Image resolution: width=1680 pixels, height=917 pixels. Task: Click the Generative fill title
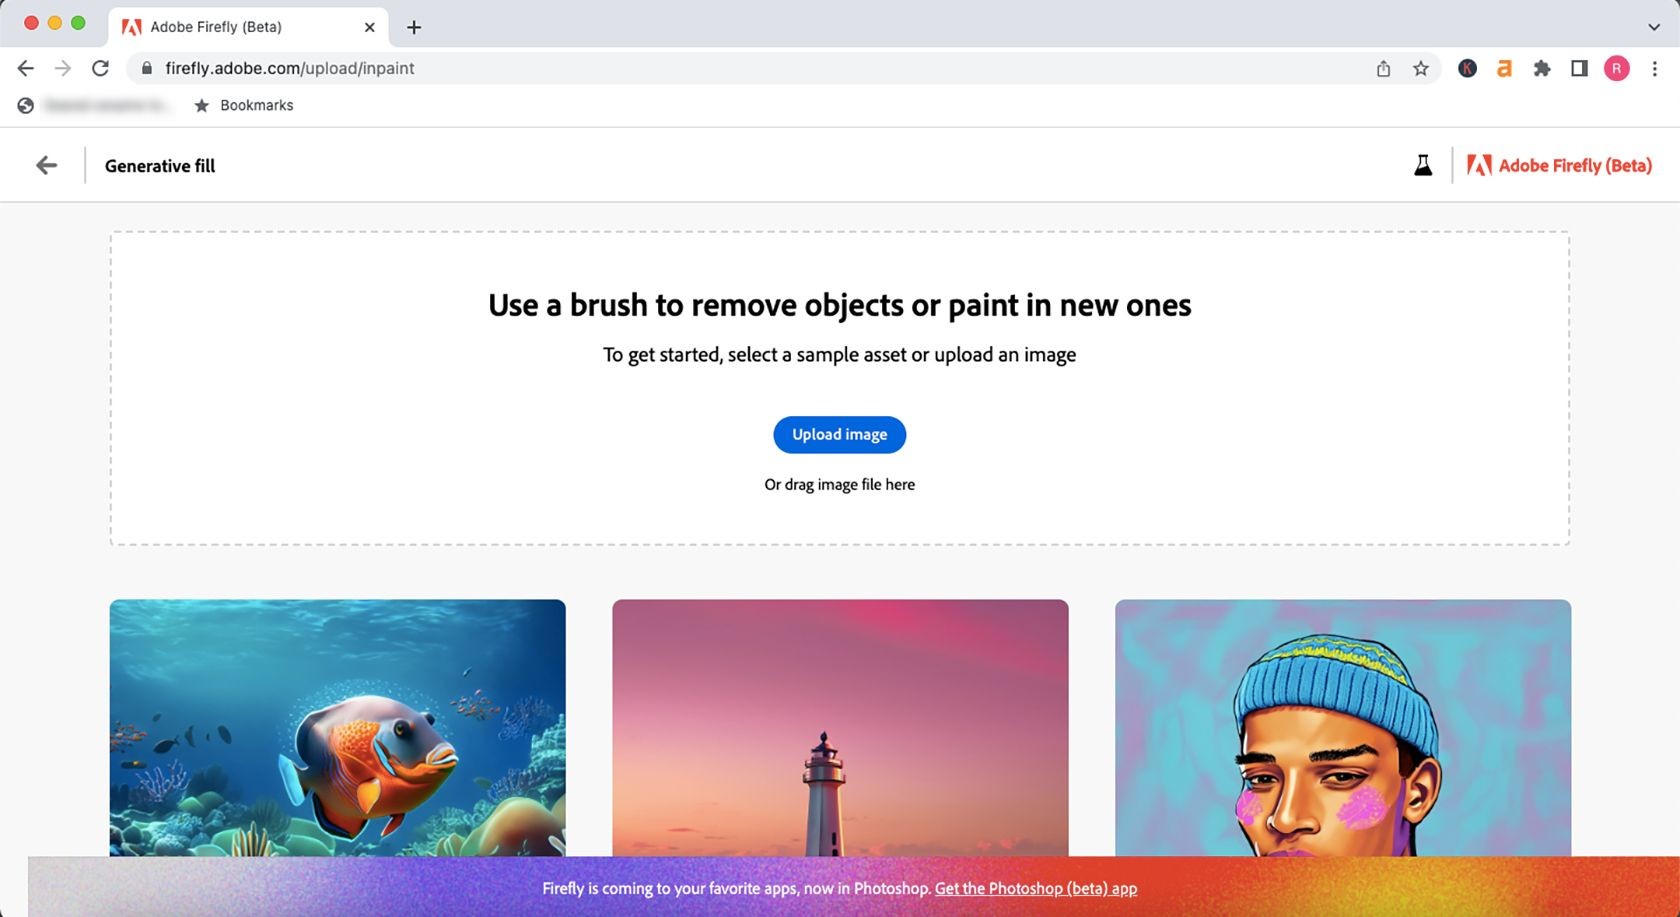(x=160, y=166)
